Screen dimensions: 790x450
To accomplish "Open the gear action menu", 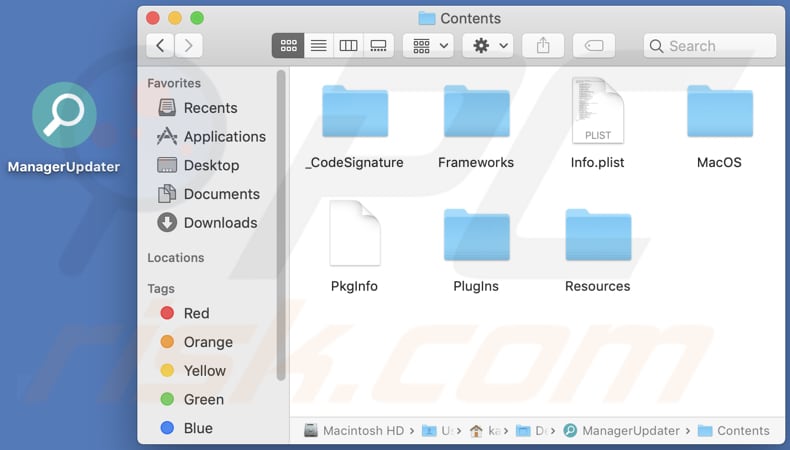I will (488, 46).
